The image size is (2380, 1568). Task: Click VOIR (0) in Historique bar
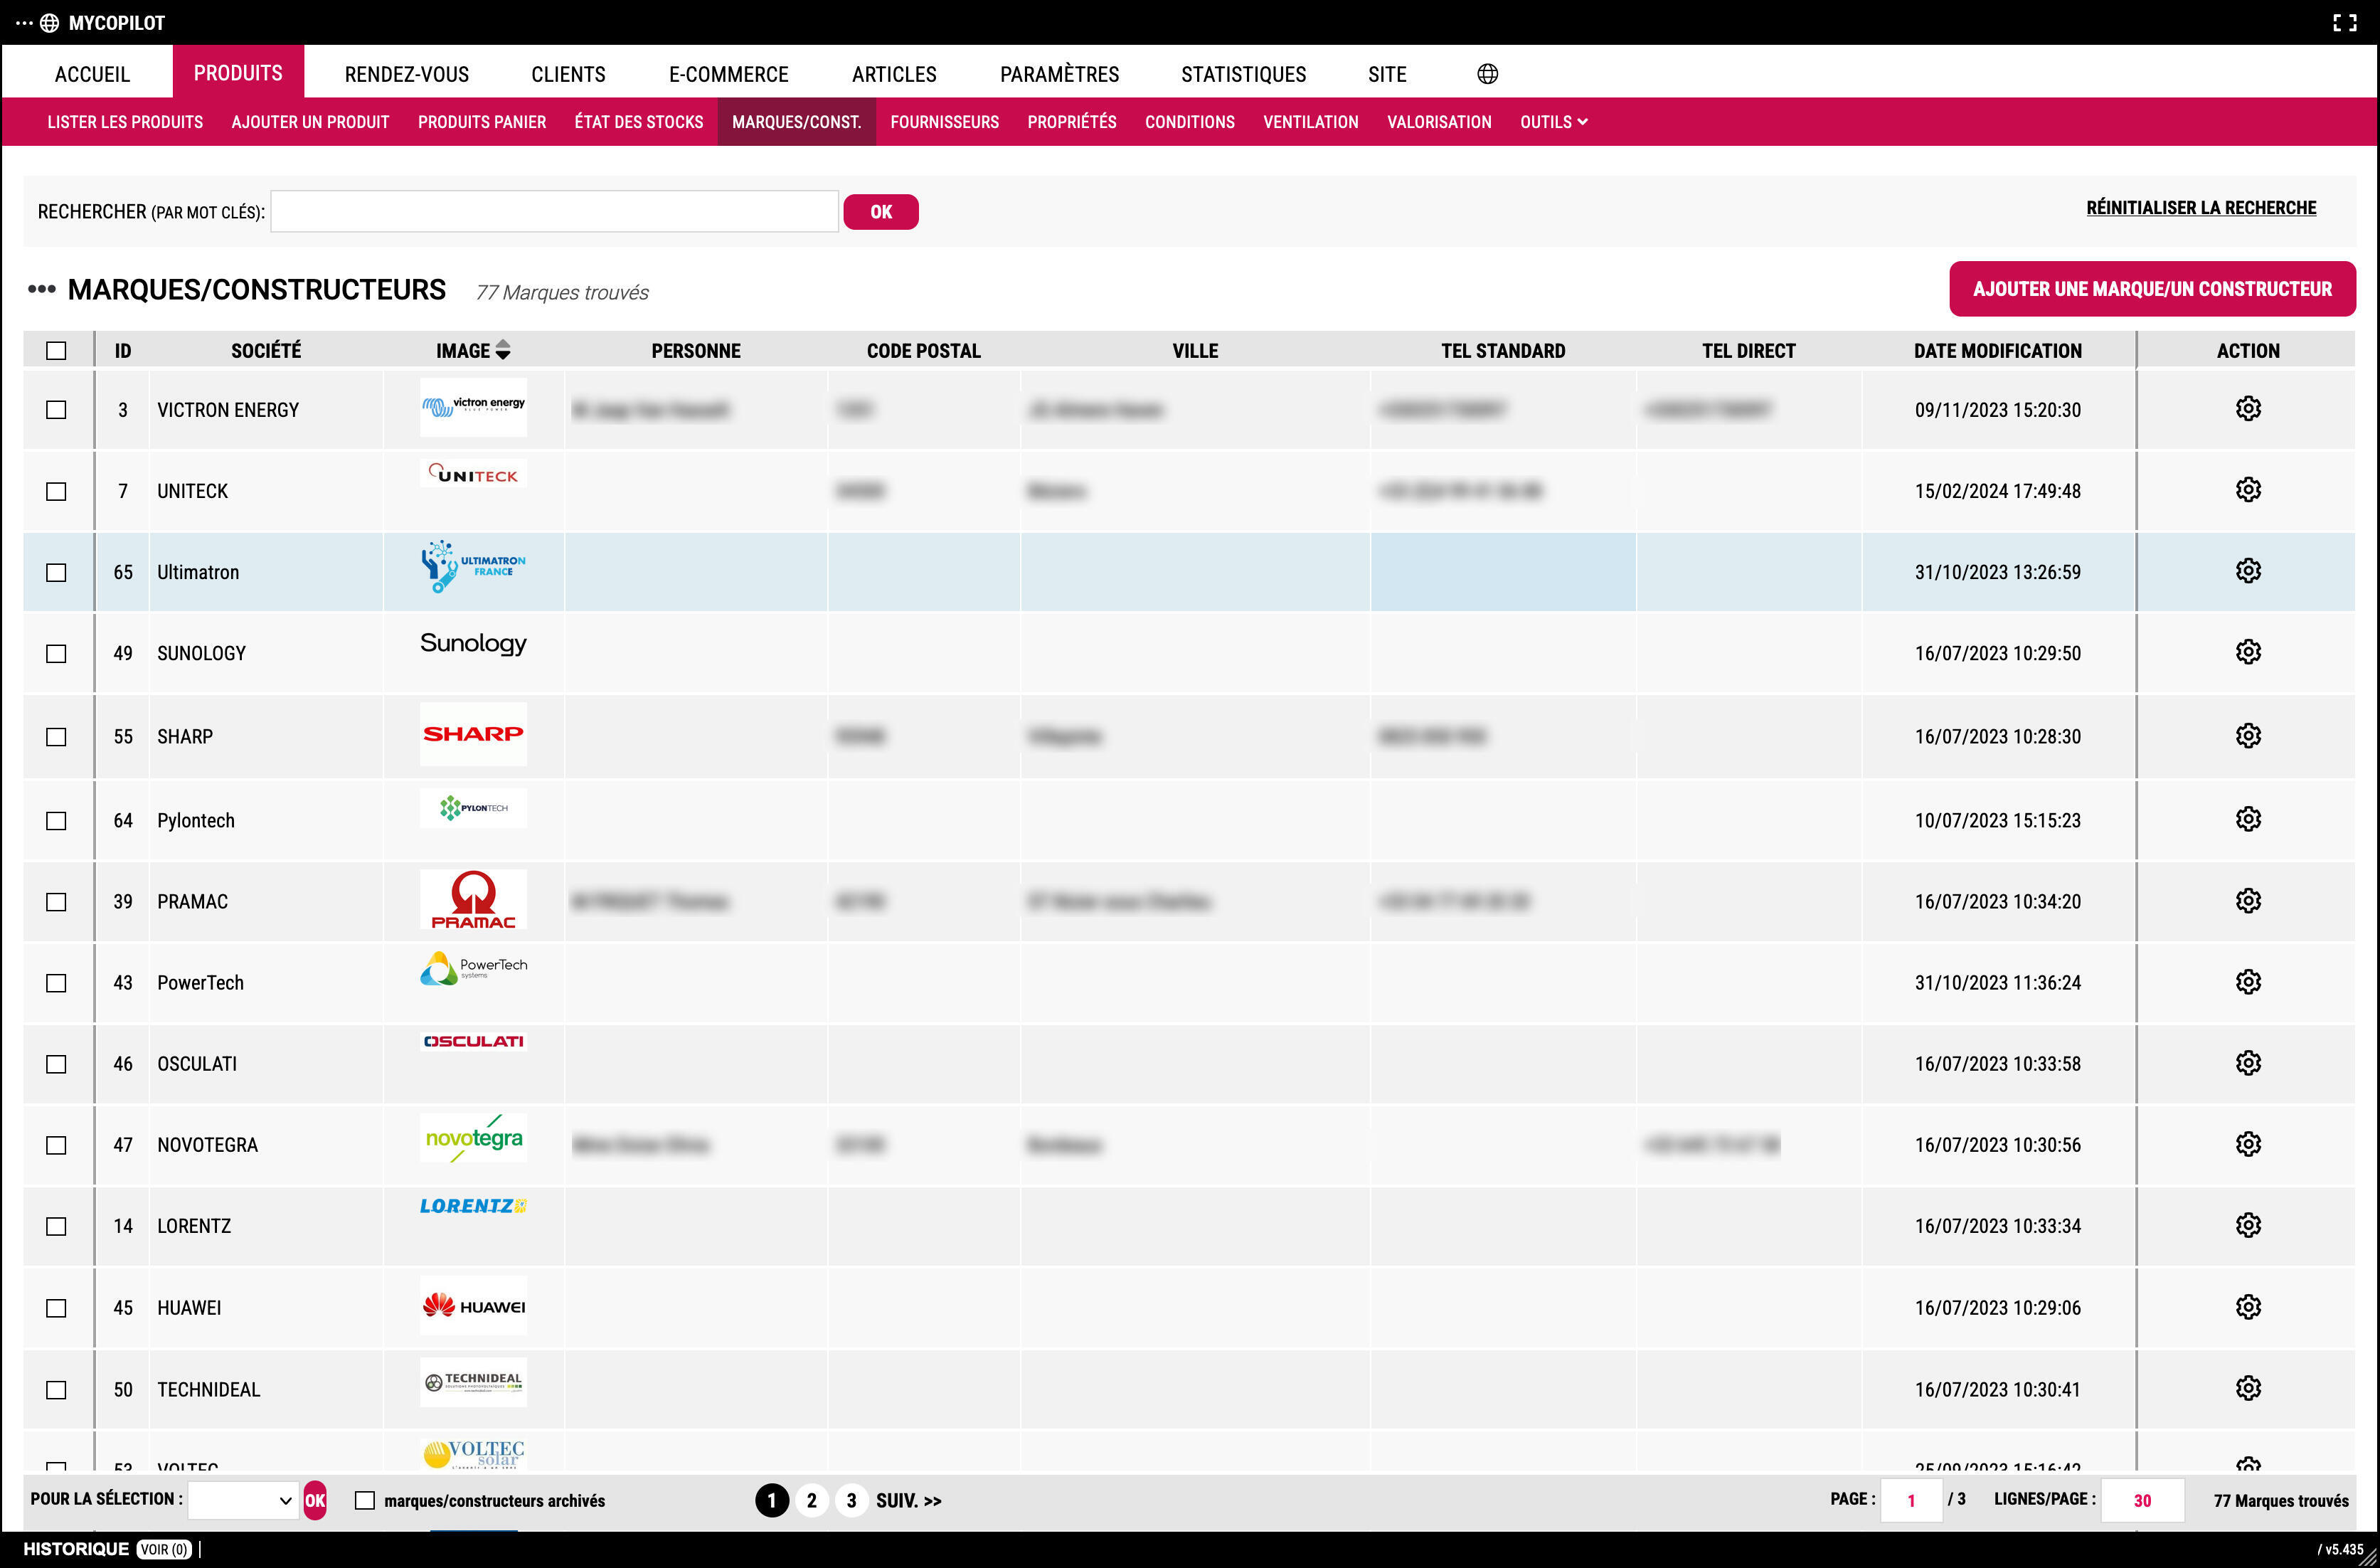click(x=163, y=1550)
